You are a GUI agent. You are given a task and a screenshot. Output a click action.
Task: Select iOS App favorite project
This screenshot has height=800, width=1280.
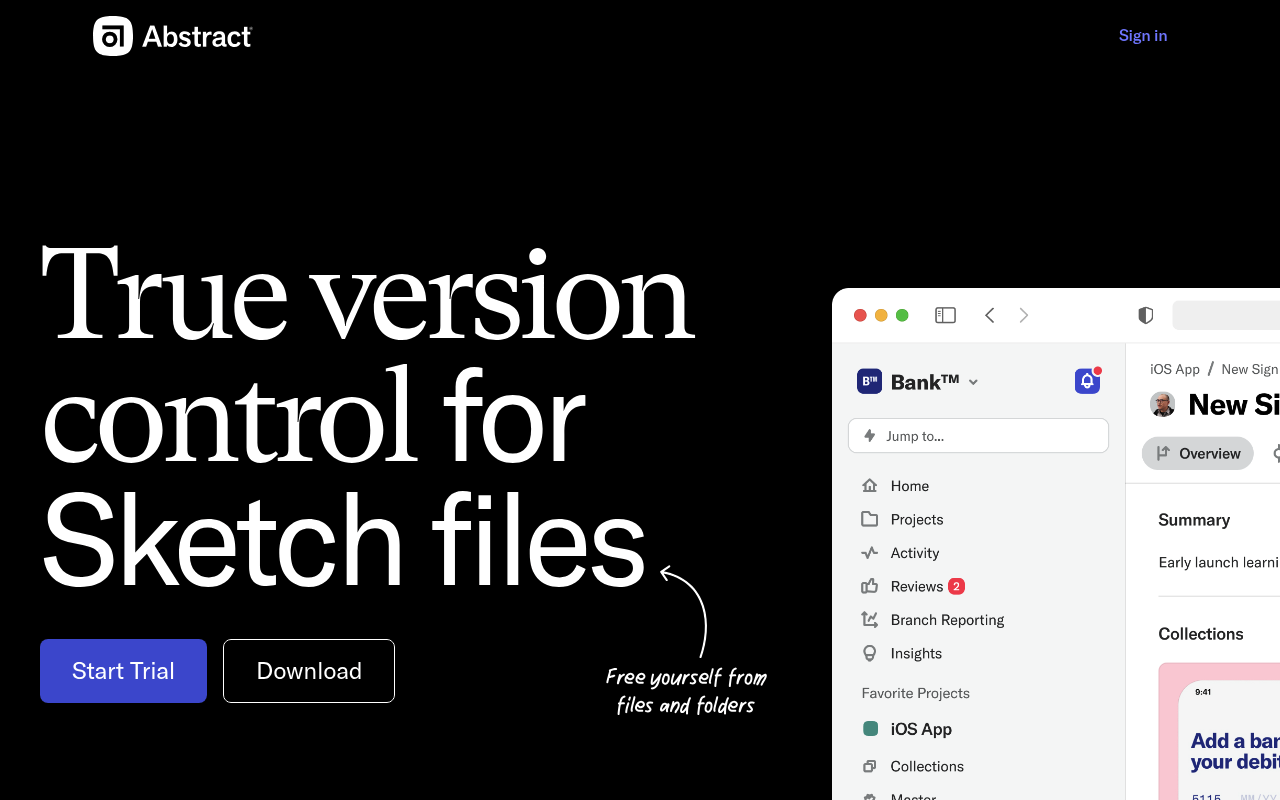921,729
